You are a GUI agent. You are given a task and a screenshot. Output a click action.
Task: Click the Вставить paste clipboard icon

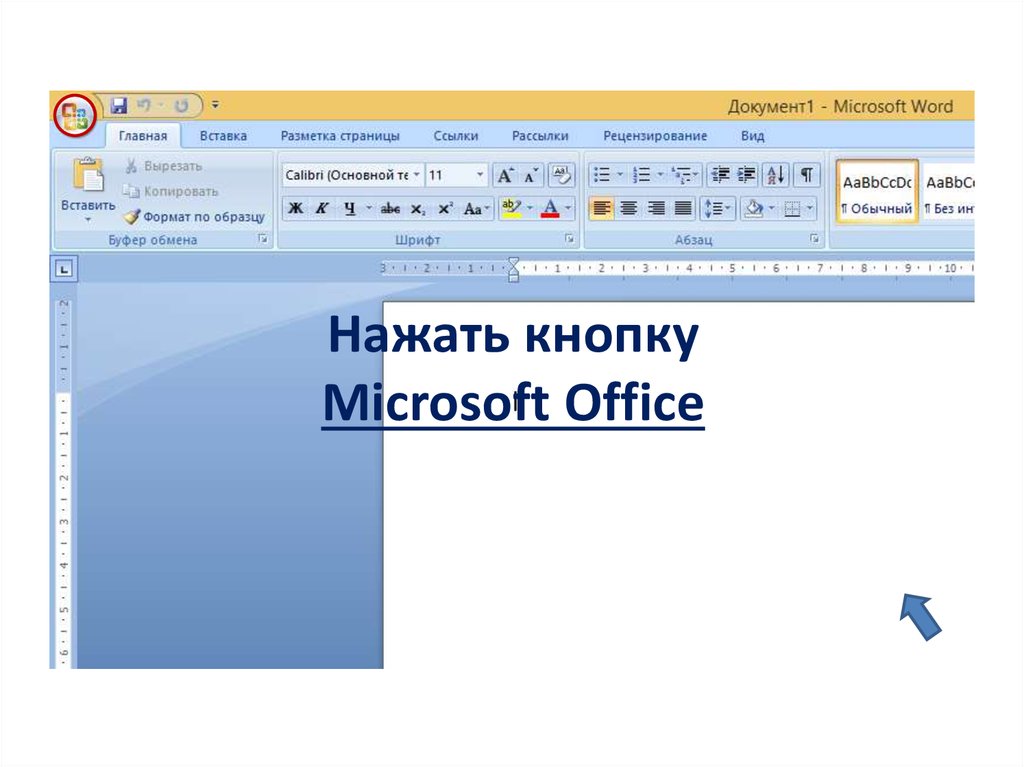tap(88, 175)
